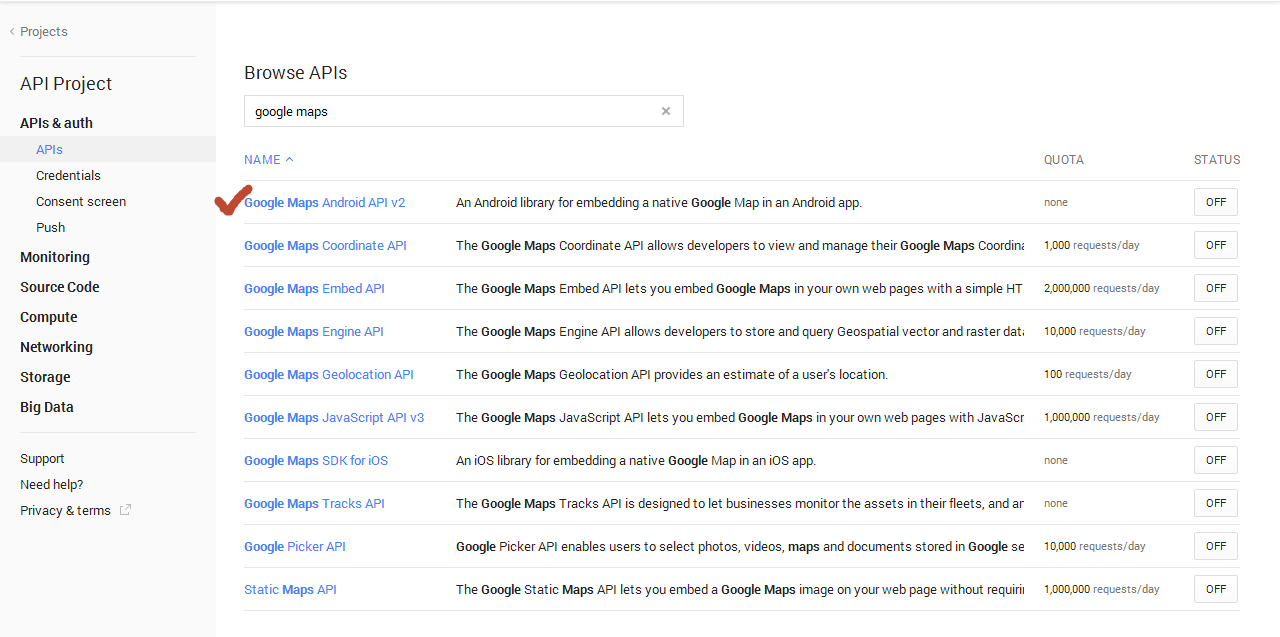Open the Google Picker API link
Viewport: 1280px width, 637px height.
[295, 546]
